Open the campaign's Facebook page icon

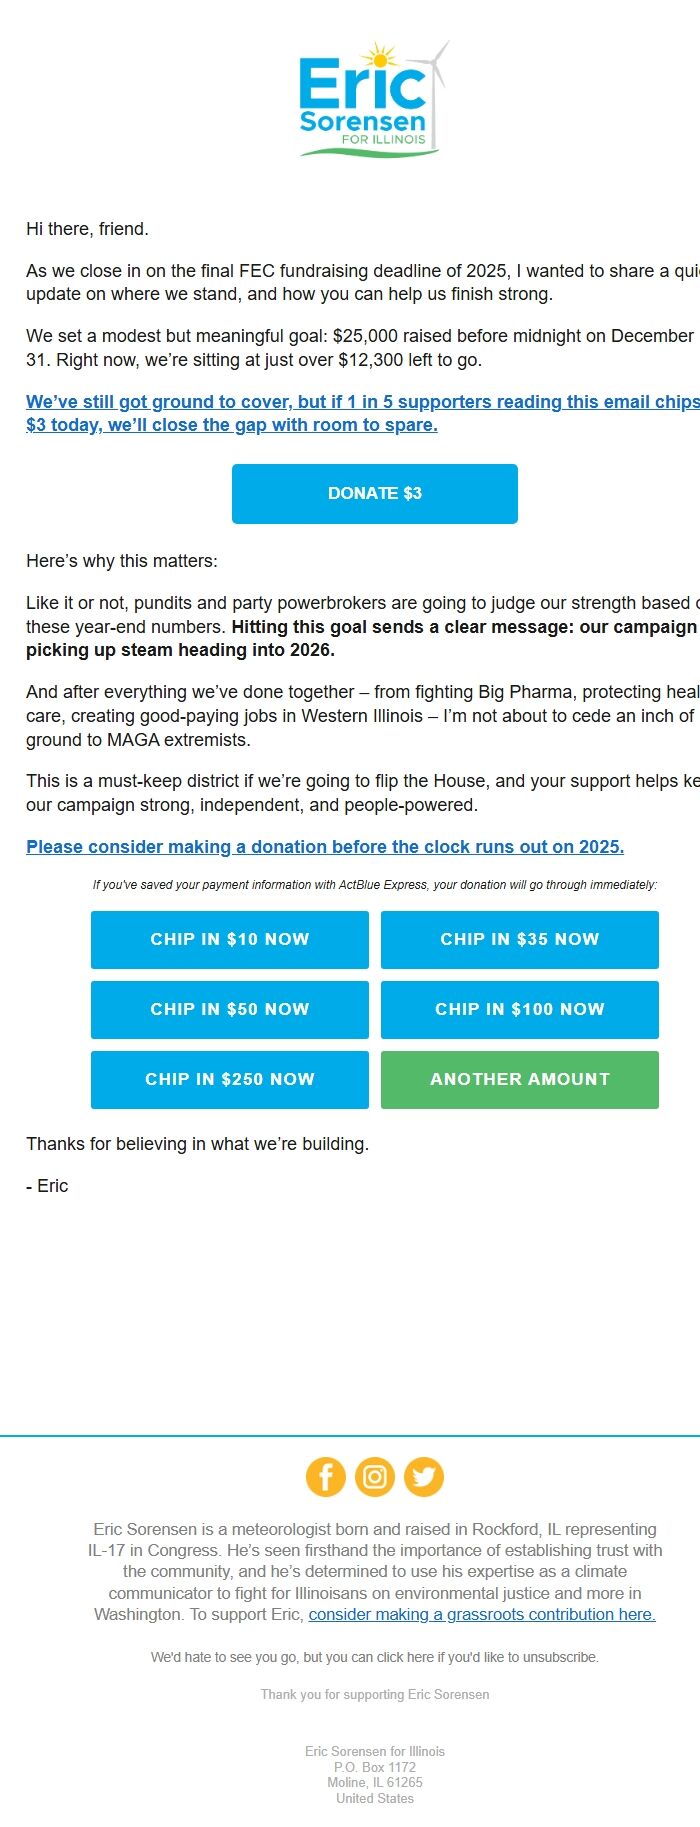point(326,1477)
